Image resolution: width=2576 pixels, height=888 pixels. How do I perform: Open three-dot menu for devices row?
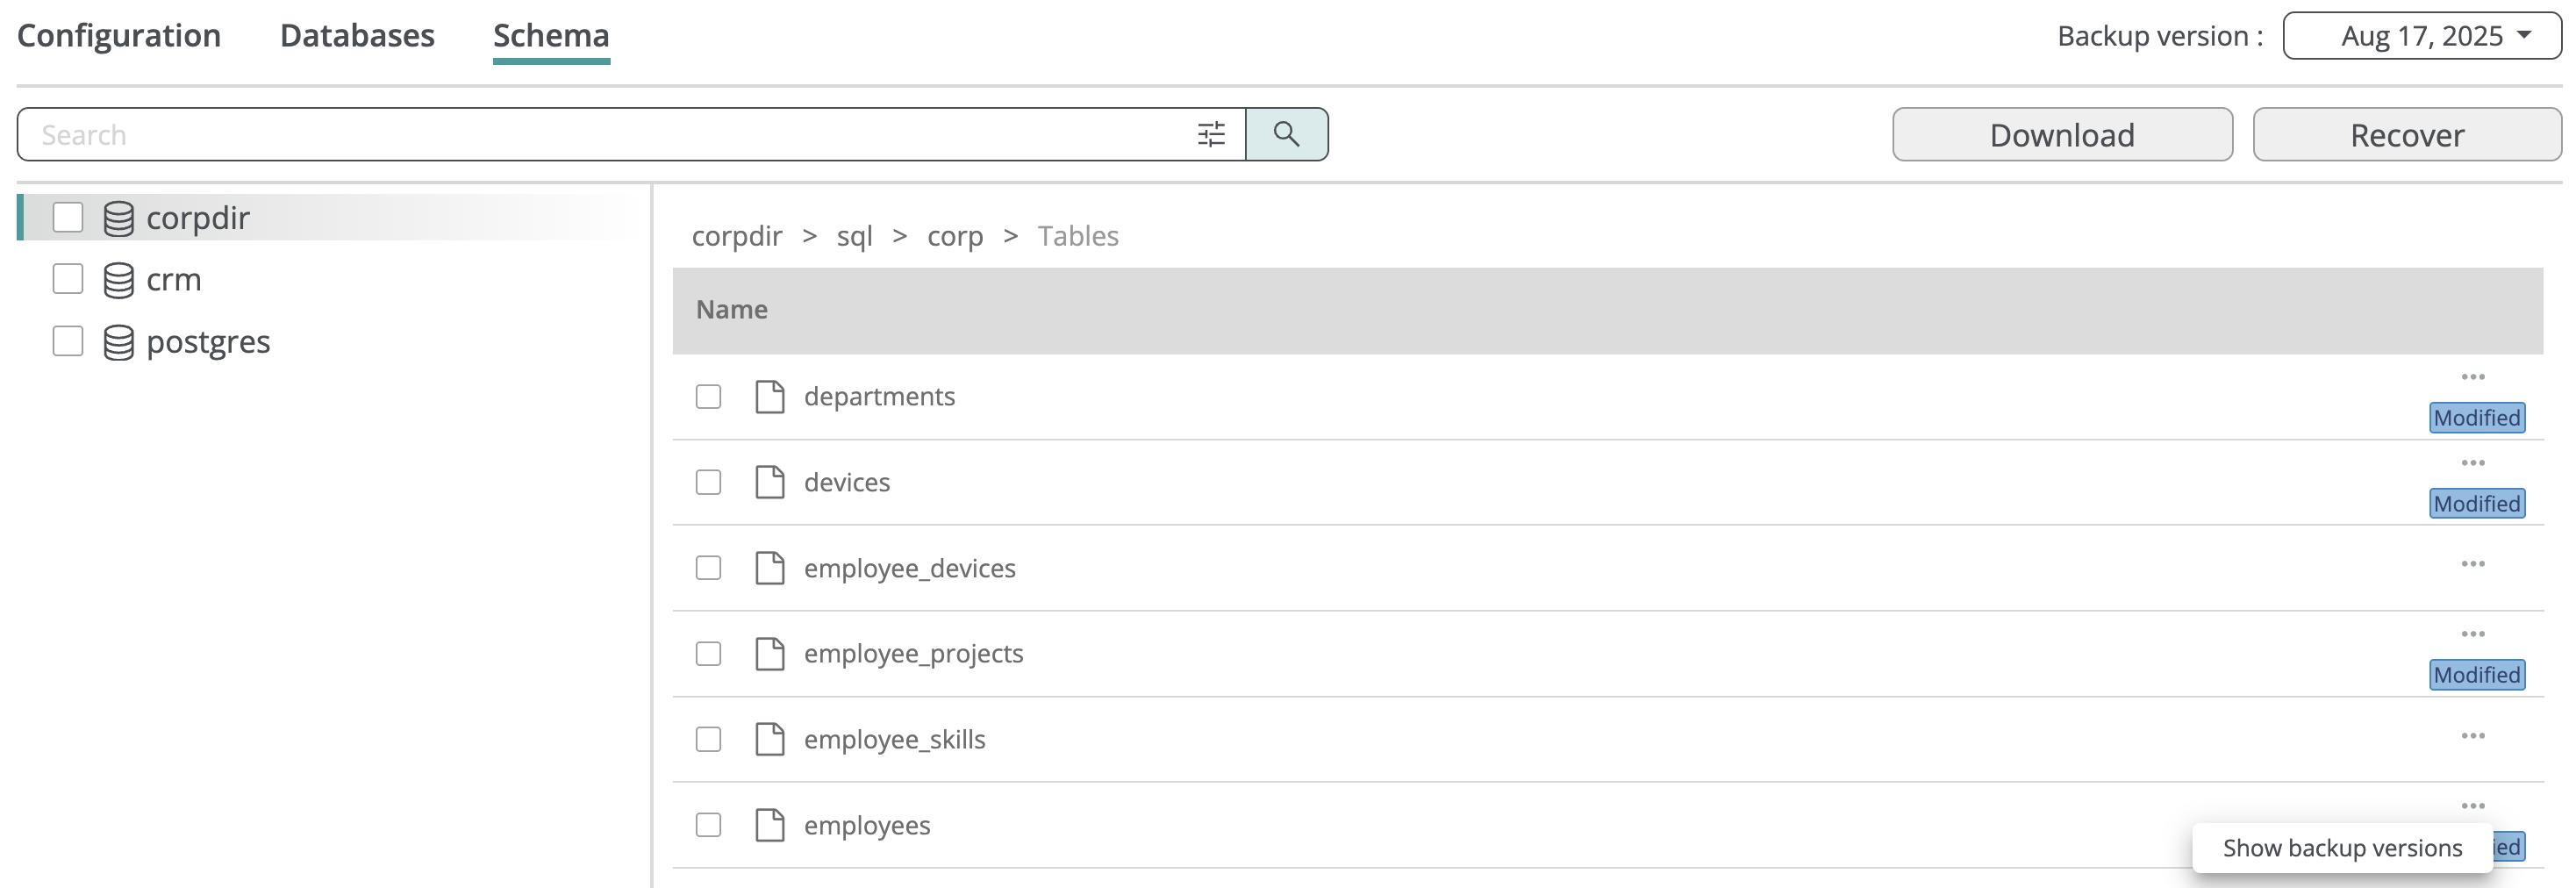(2472, 463)
